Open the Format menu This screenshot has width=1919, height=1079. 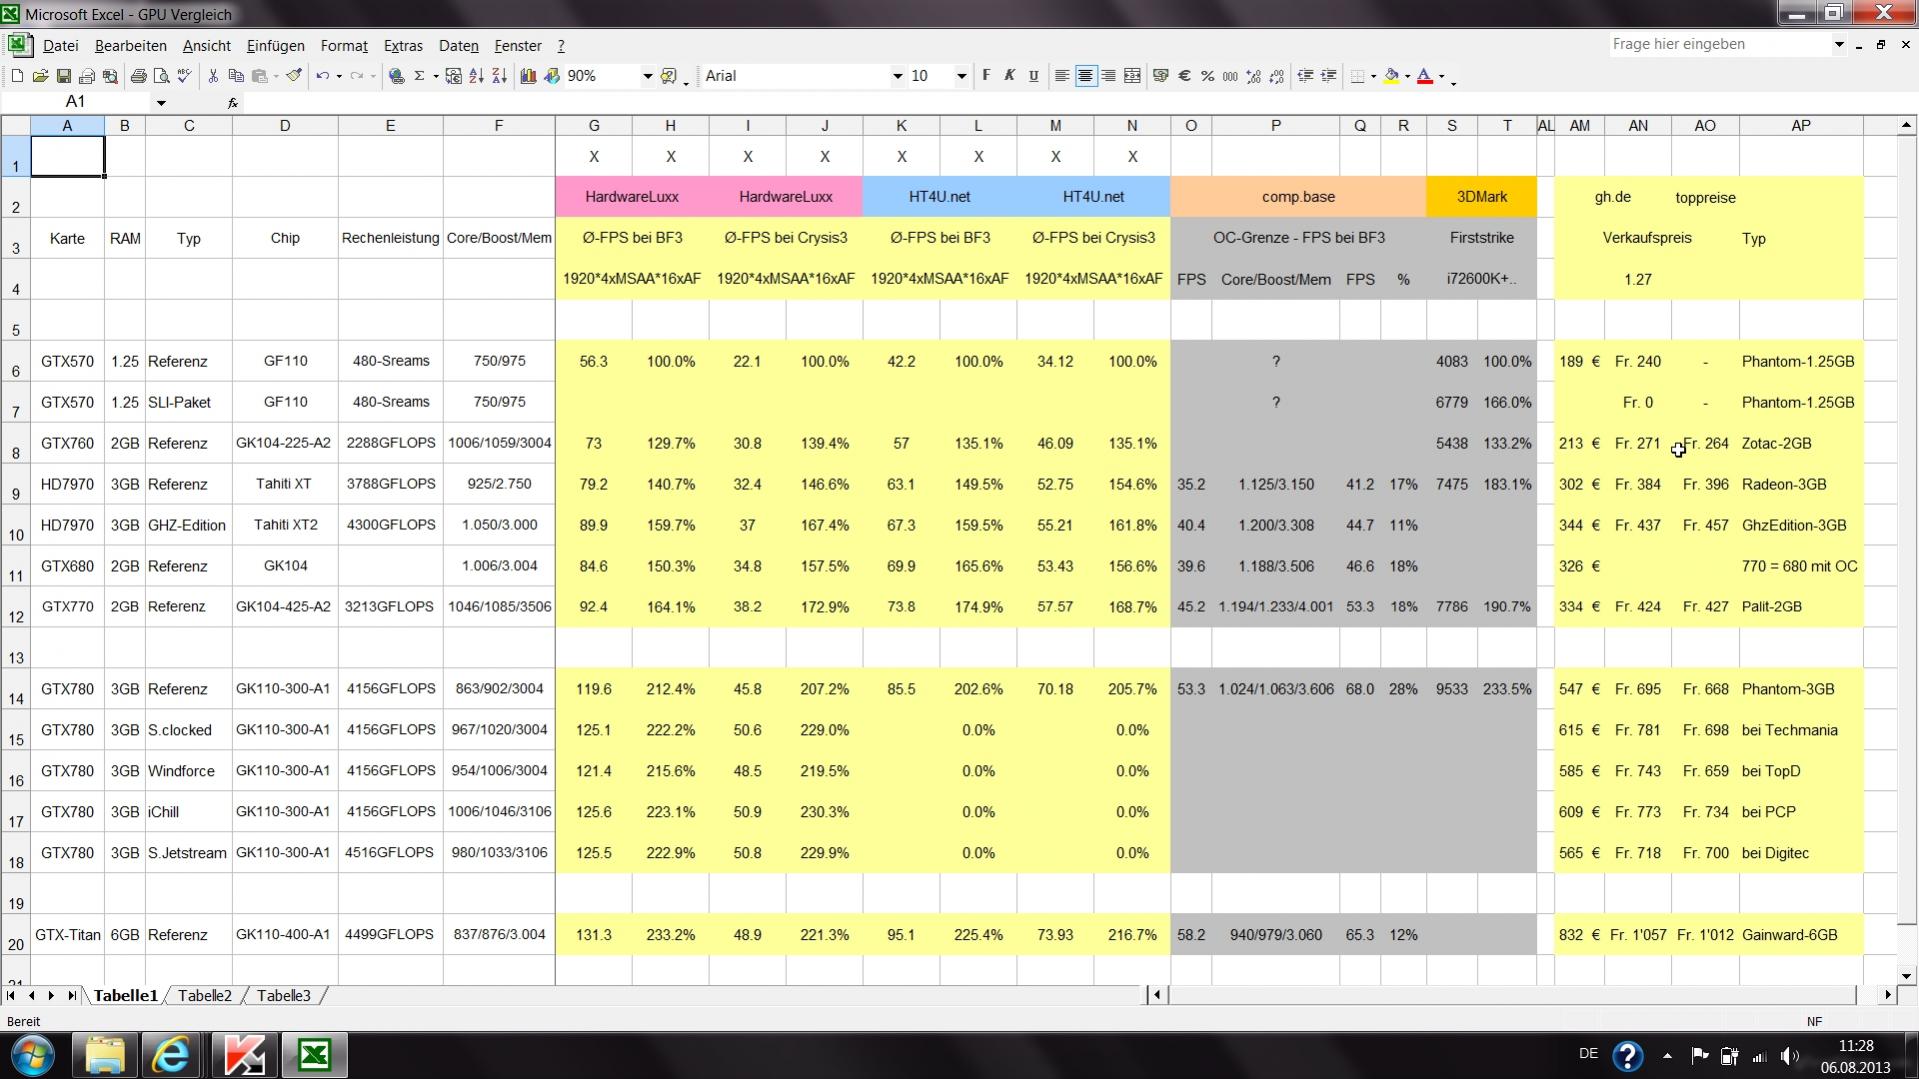pos(343,46)
